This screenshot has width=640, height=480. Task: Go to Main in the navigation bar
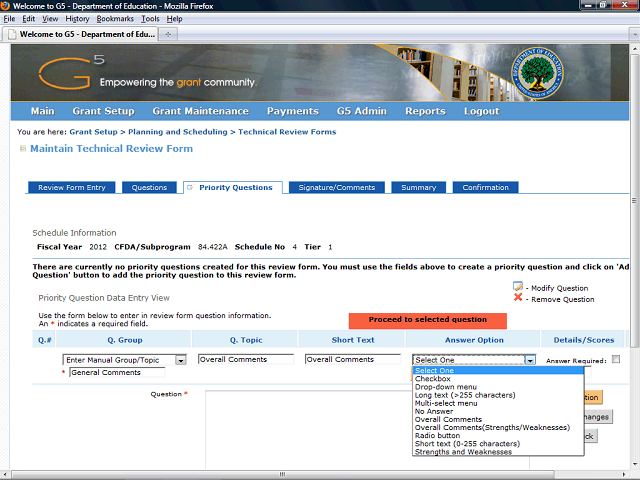tap(42, 111)
